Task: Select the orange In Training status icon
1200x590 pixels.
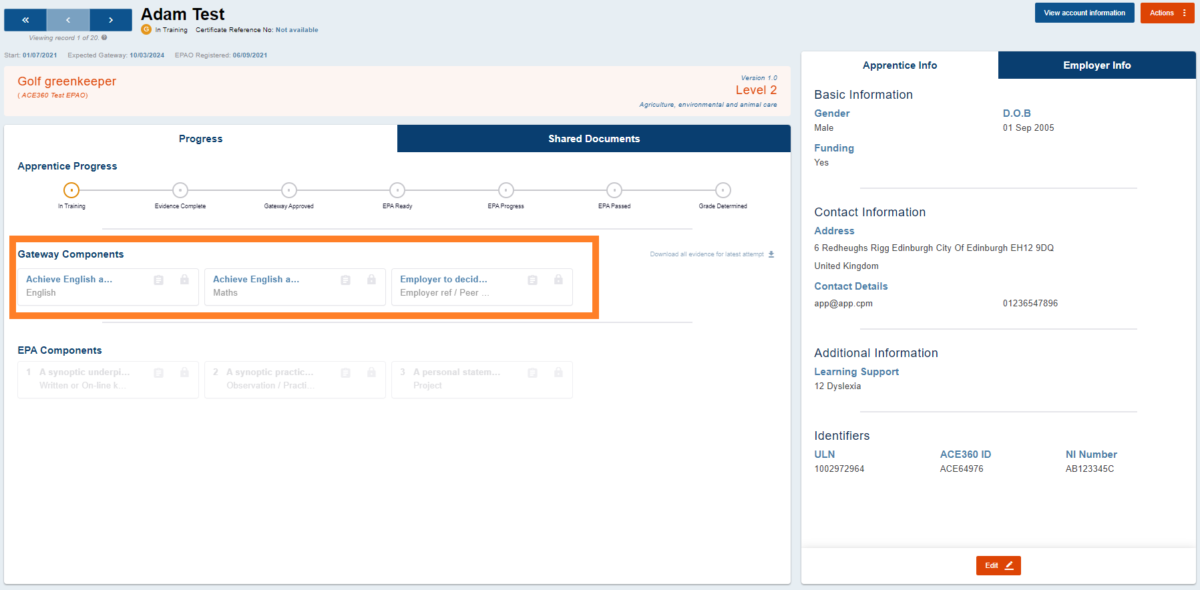Action: point(146,29)
